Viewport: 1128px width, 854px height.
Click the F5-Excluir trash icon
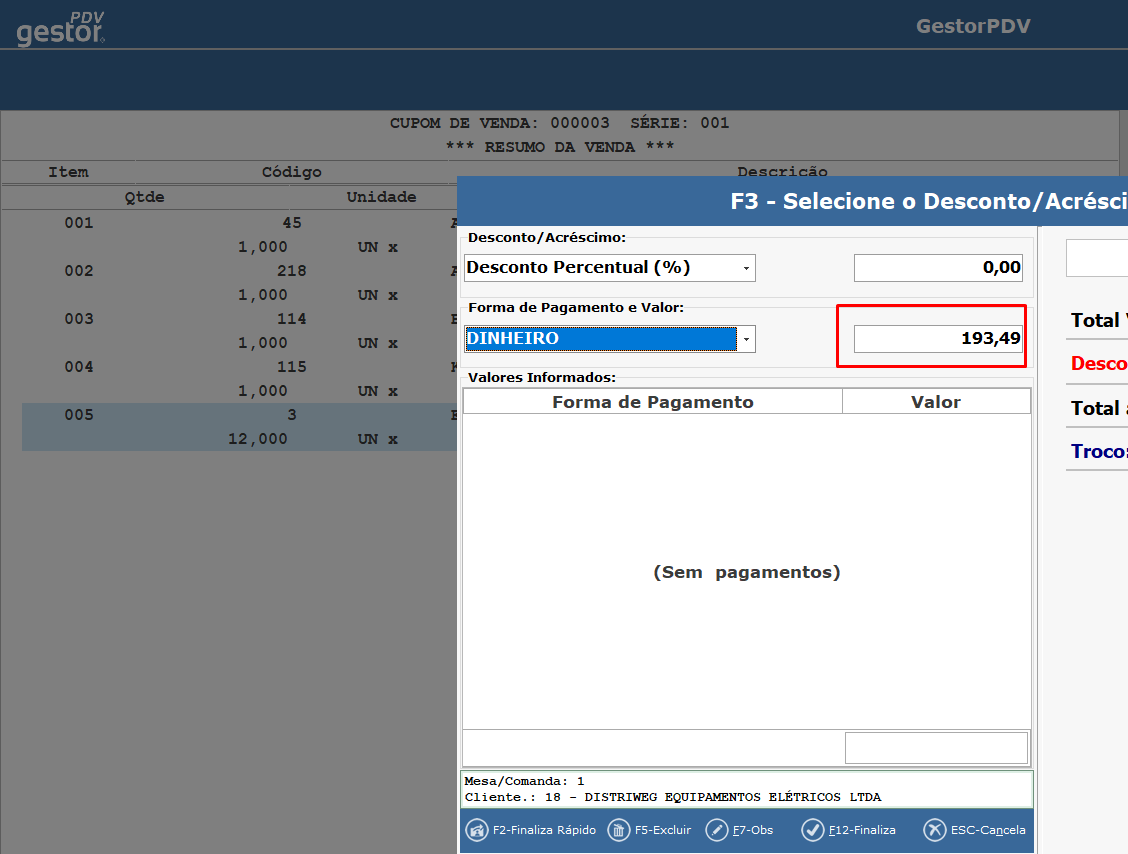point(619,830)
